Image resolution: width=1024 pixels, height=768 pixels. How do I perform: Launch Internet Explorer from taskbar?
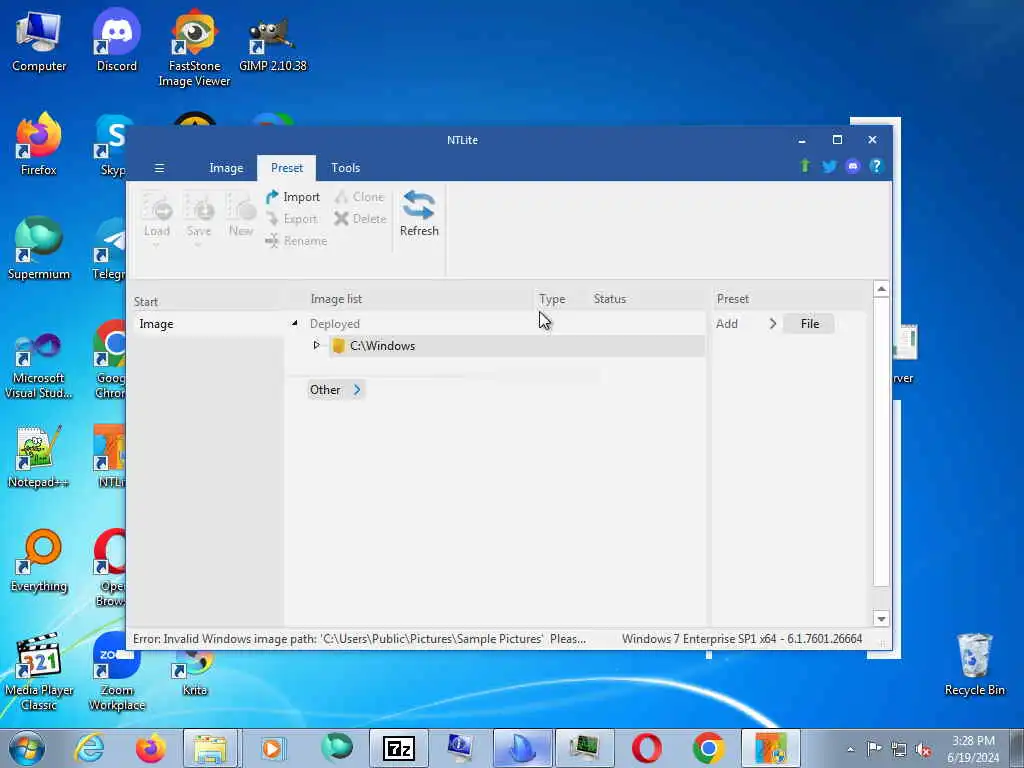point(88,748)
